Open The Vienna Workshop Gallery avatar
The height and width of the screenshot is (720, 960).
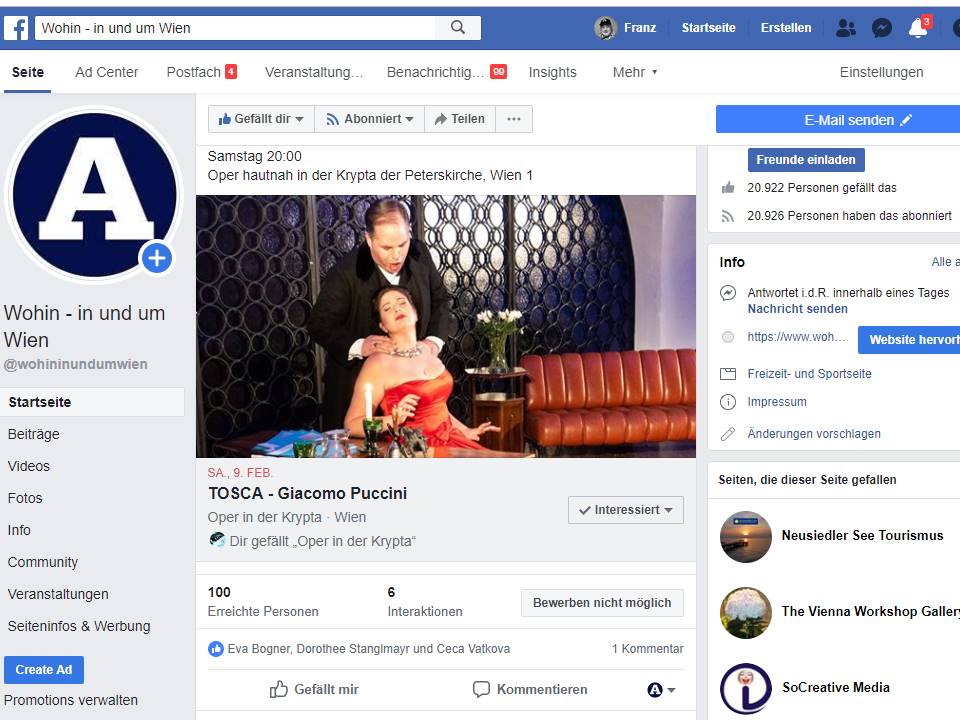point(746,612)
